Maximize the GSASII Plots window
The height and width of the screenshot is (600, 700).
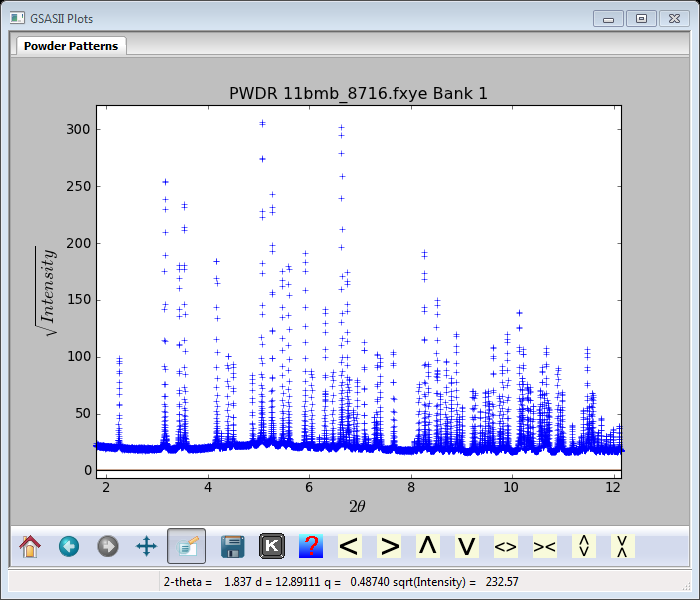pyautogui.click(x=642, y=18)
